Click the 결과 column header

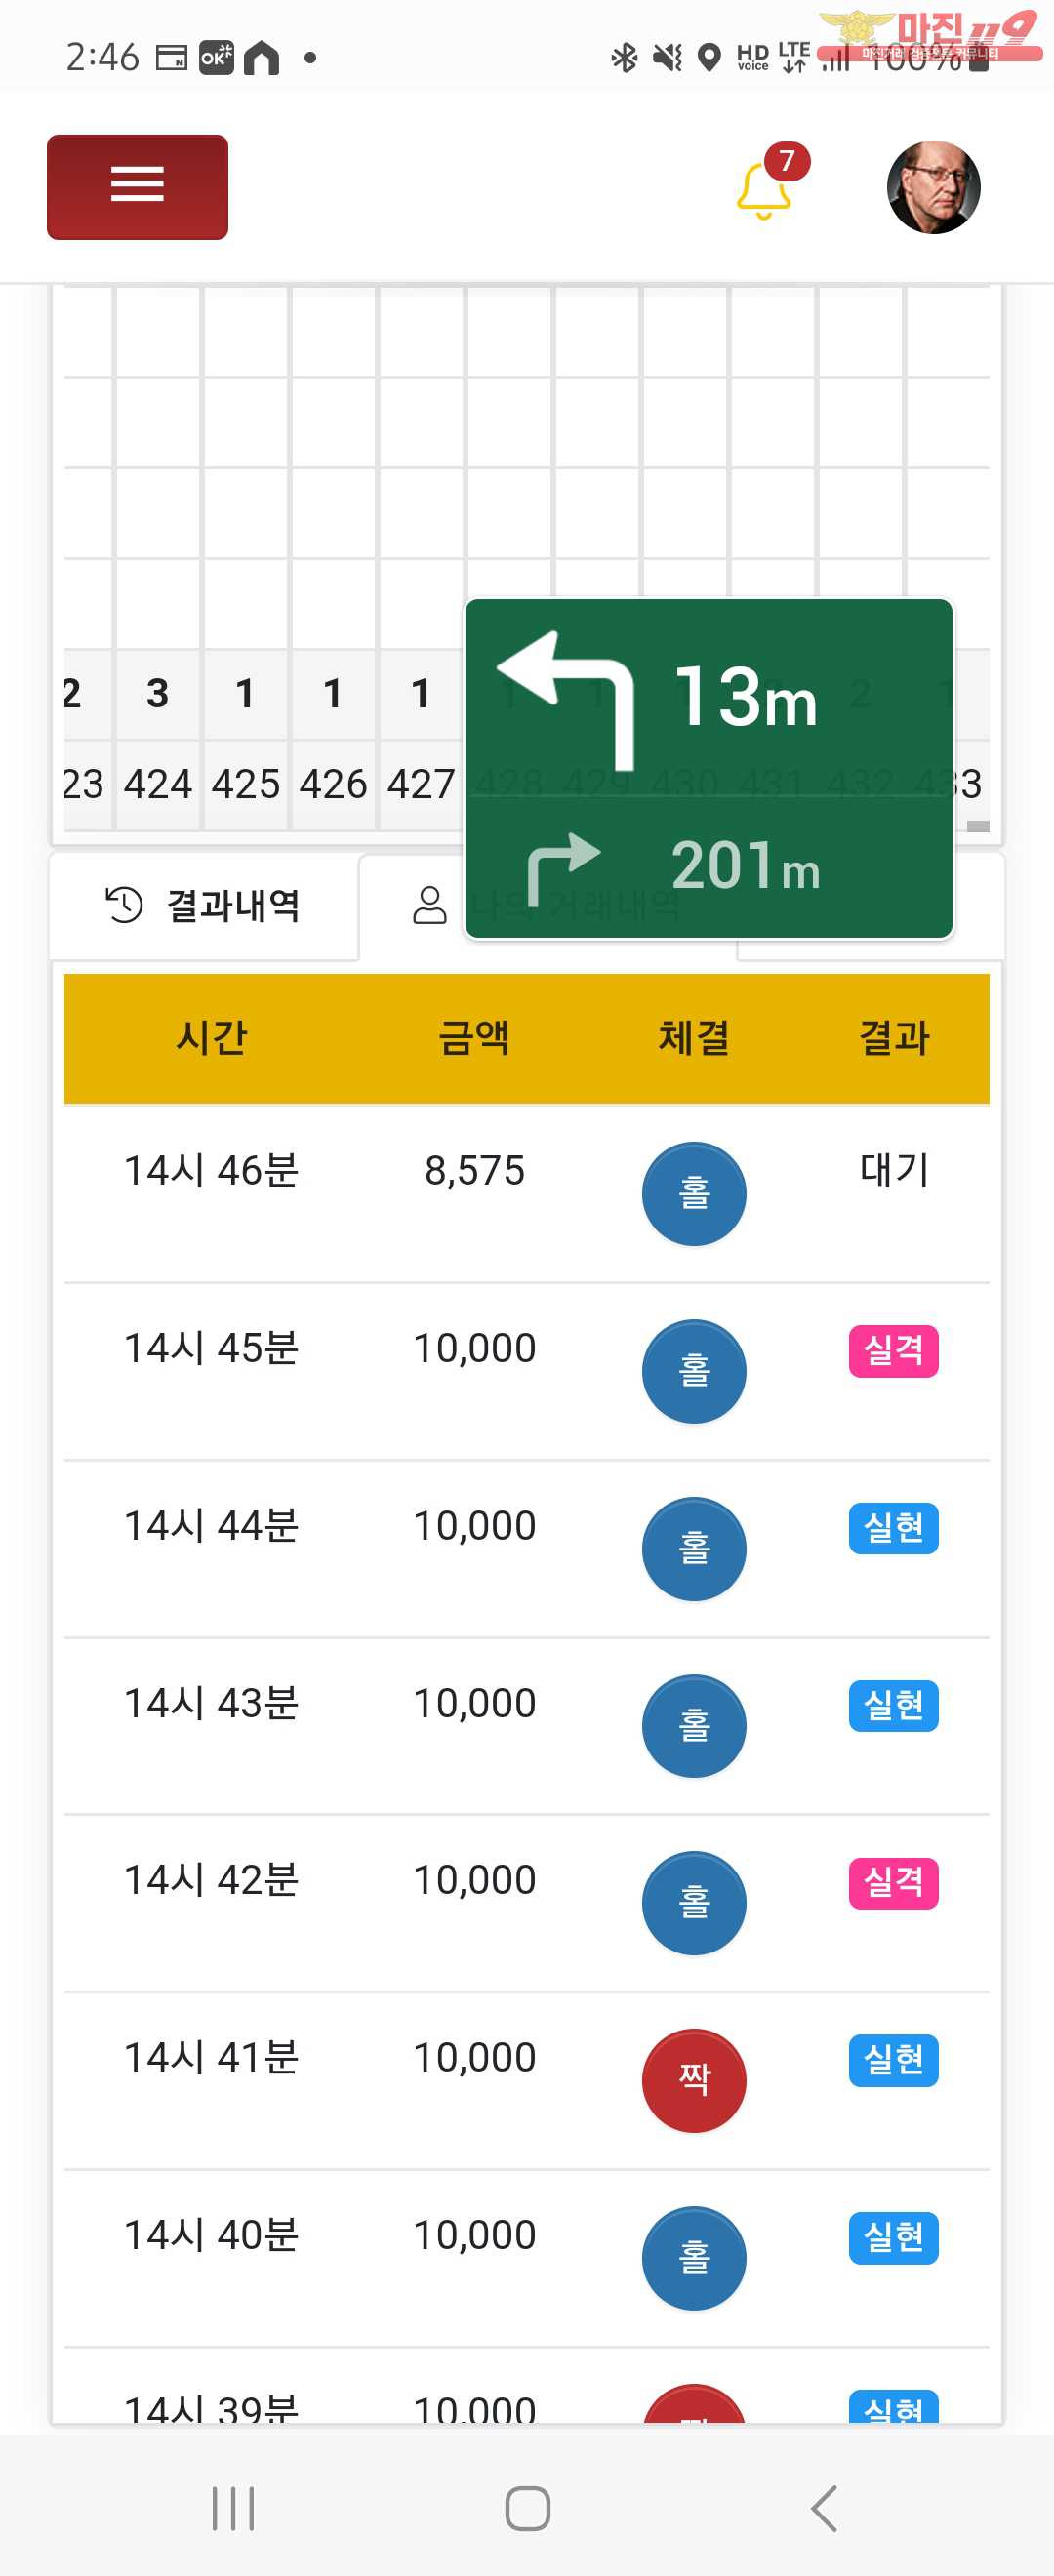pos(894,1038)
